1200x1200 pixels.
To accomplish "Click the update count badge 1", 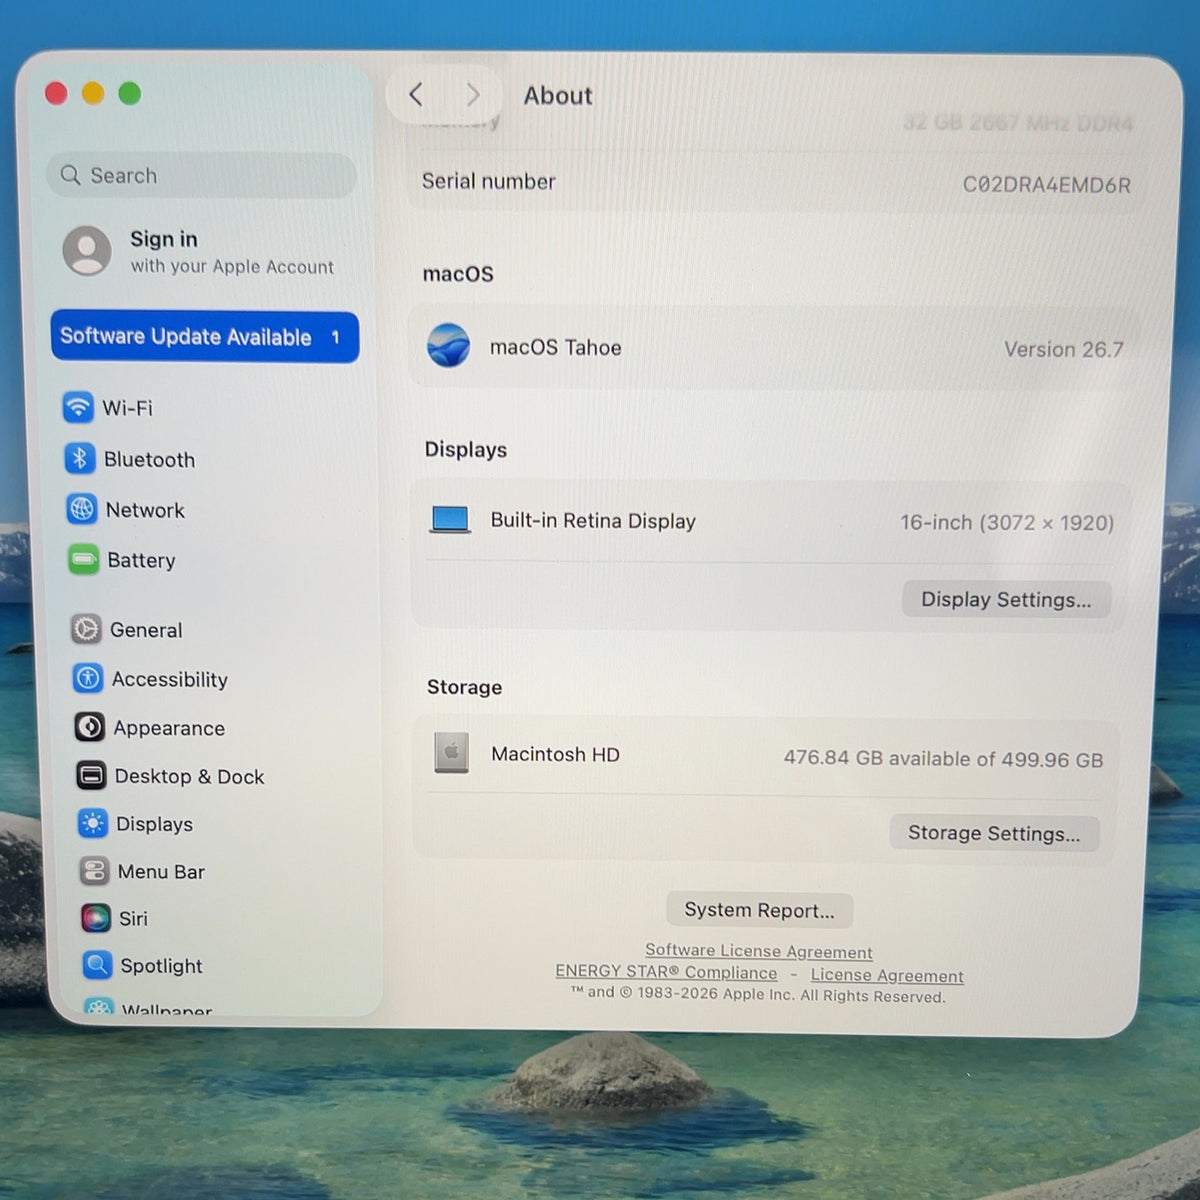I will [x=335, y=338].
